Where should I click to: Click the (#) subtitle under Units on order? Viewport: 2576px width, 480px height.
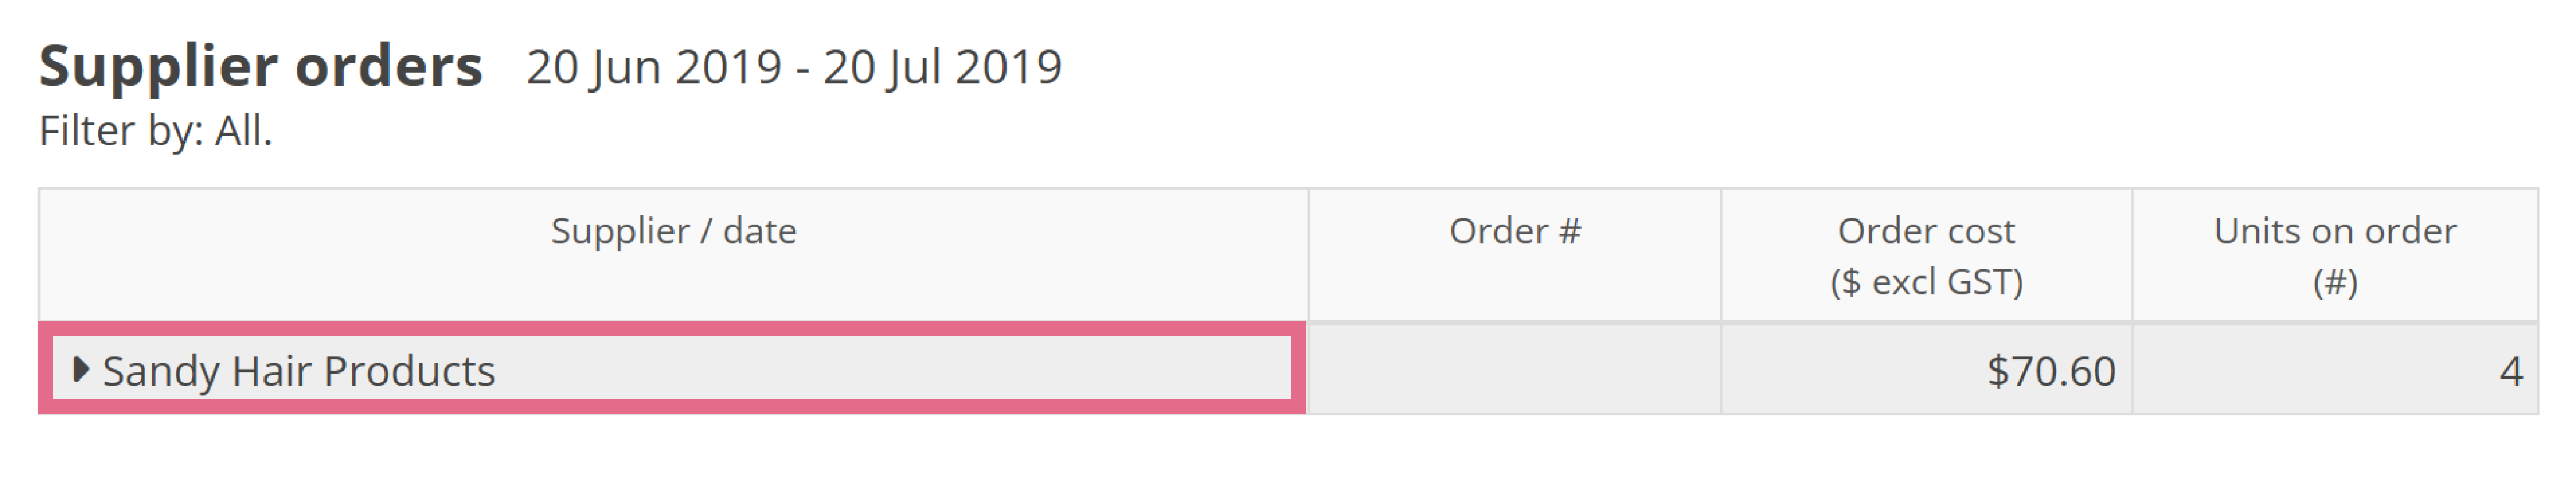pos(2335,282)
